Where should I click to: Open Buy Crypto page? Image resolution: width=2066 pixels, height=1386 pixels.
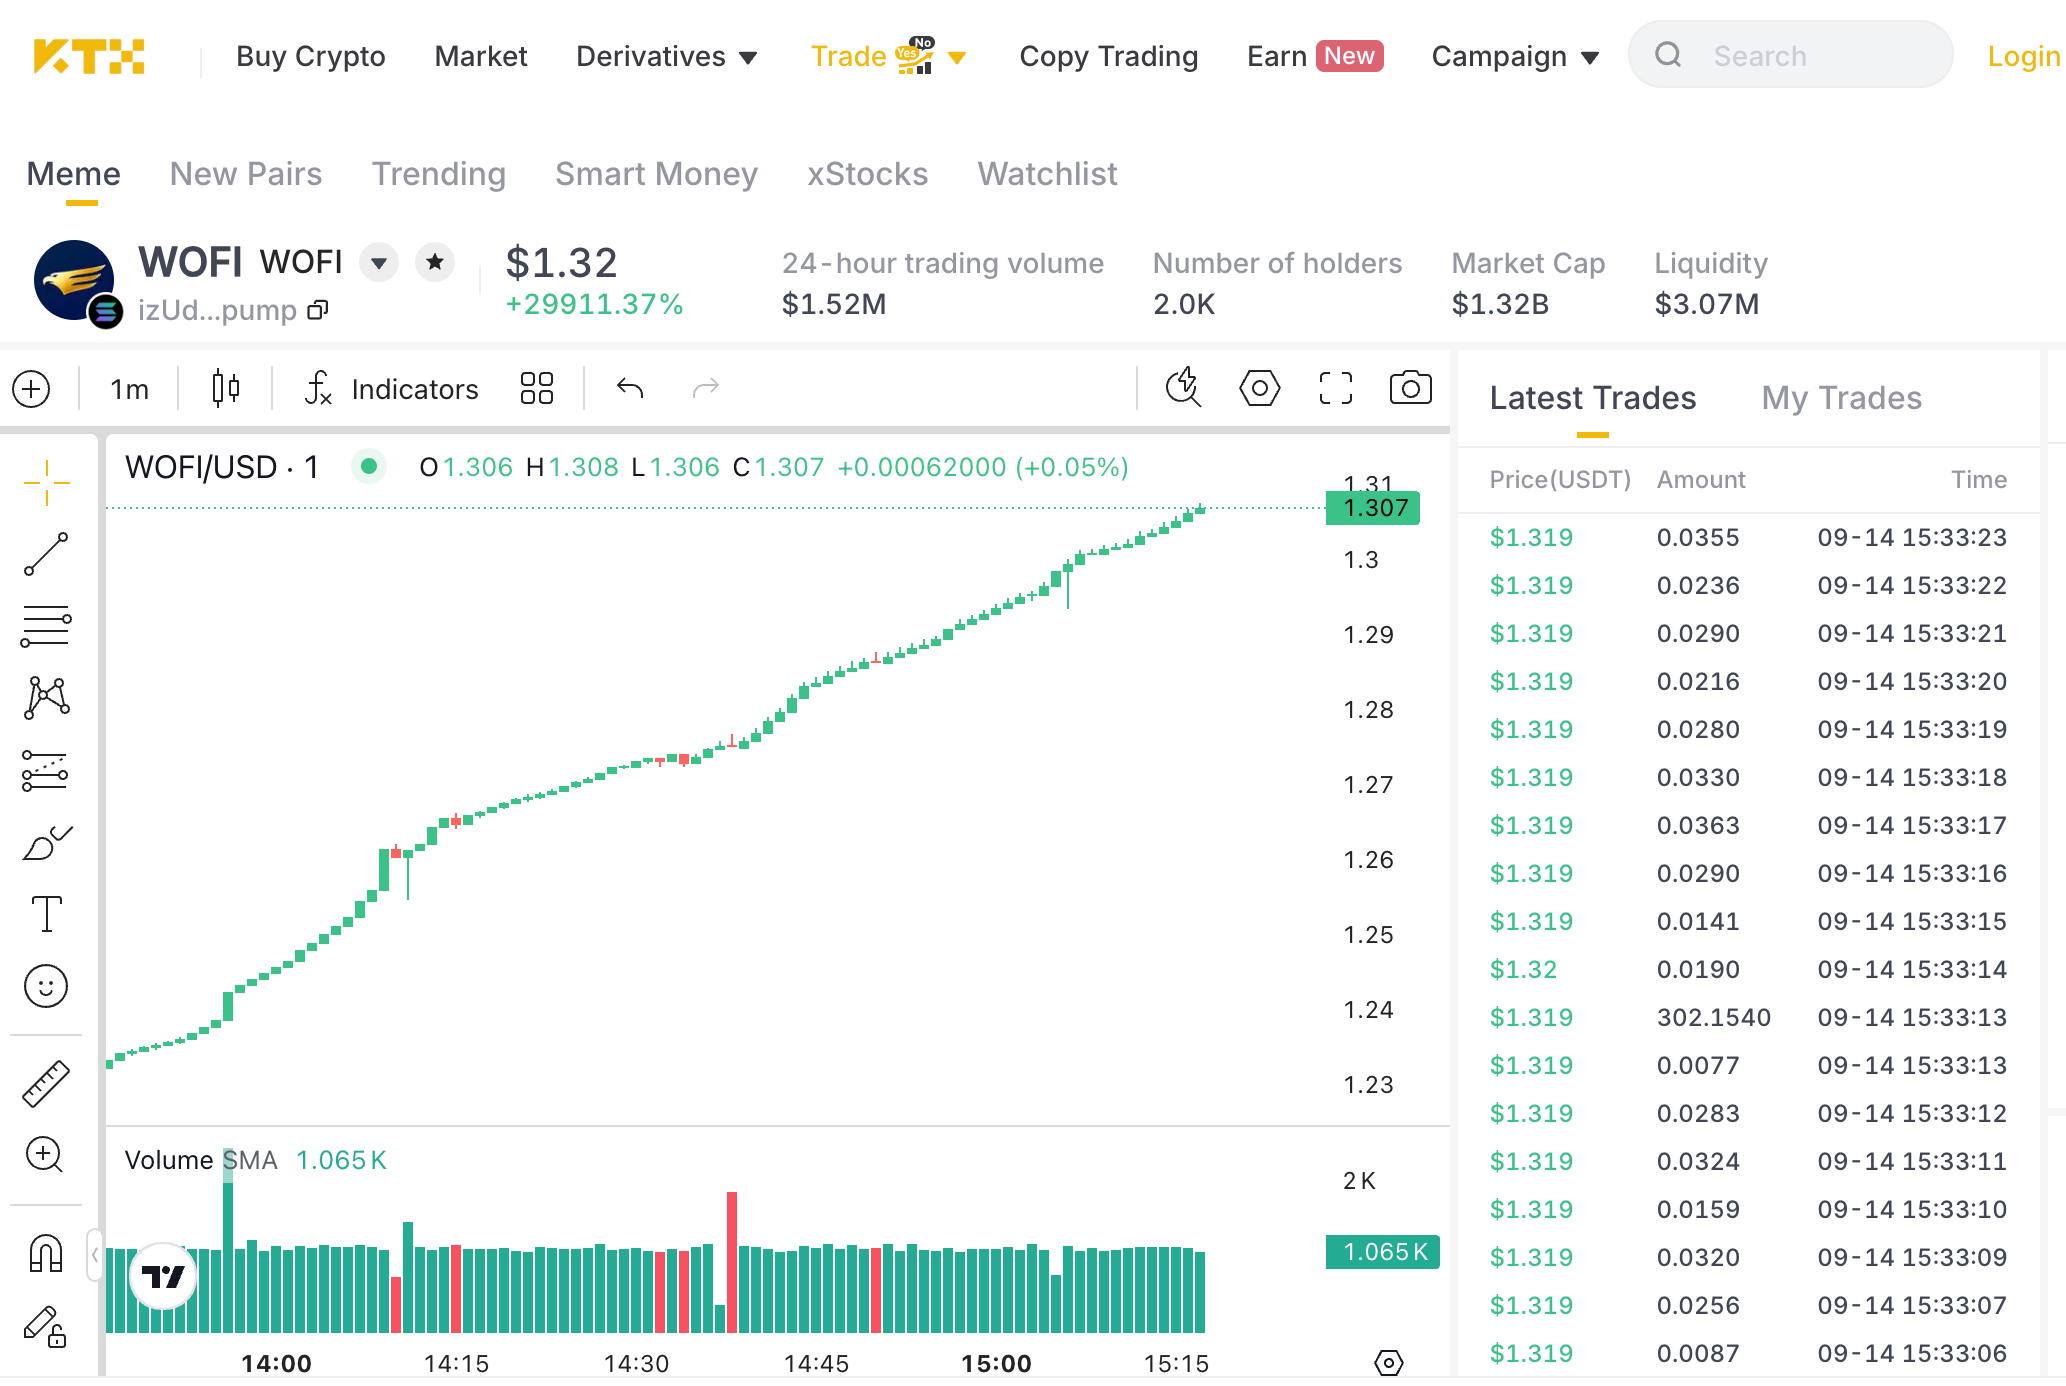(x=311, y=56)
